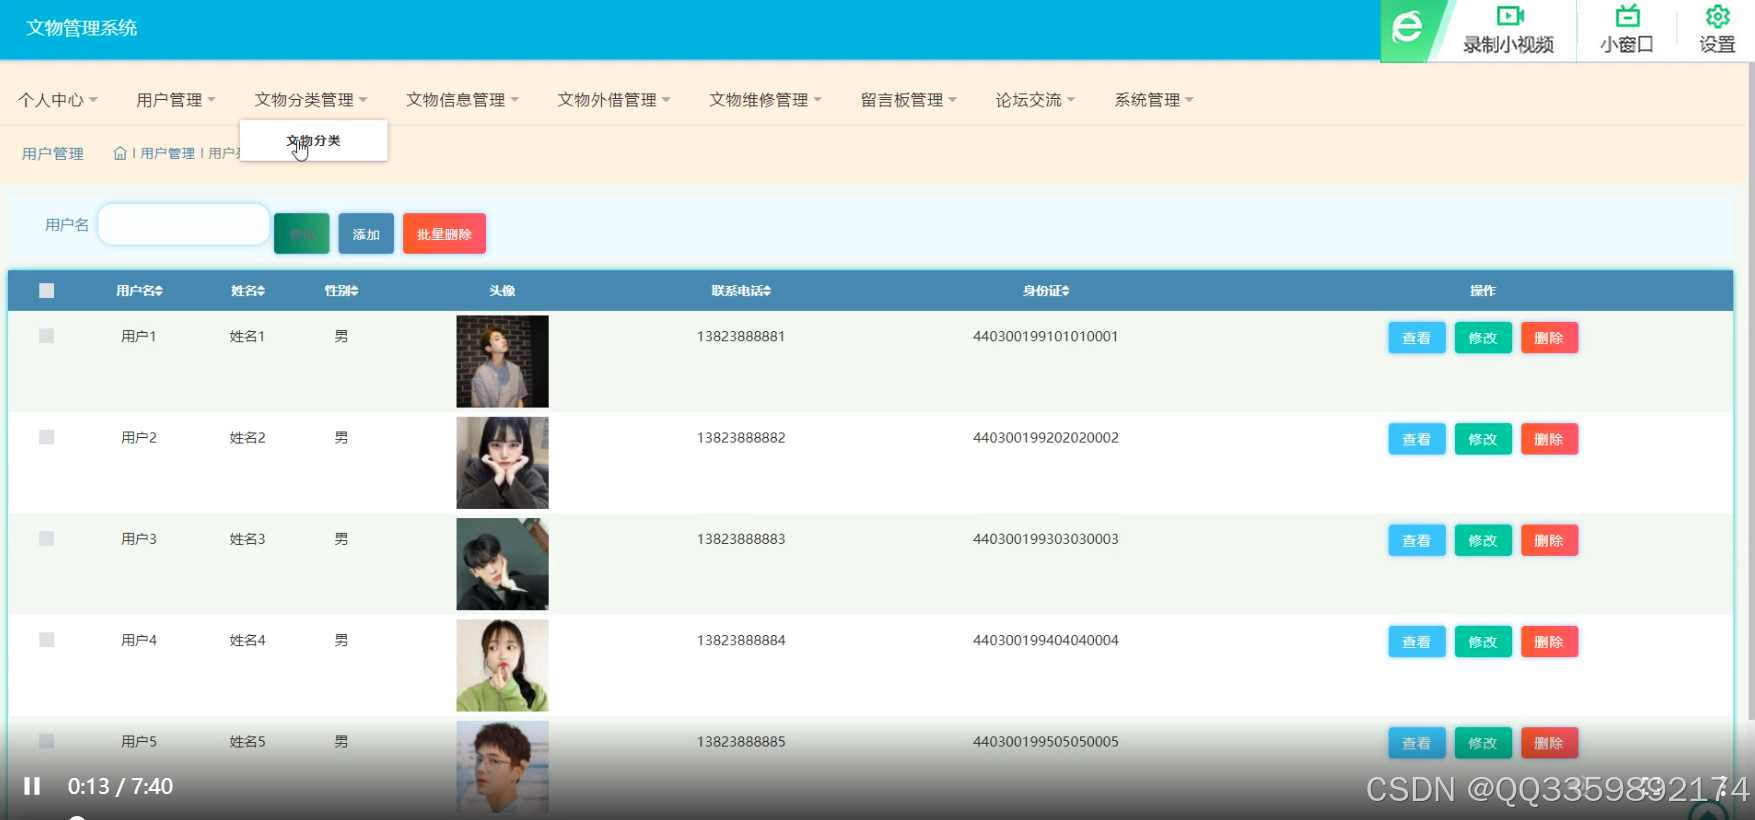
Task: Click 删除 for 用户3
Action: click(1549, 541)
